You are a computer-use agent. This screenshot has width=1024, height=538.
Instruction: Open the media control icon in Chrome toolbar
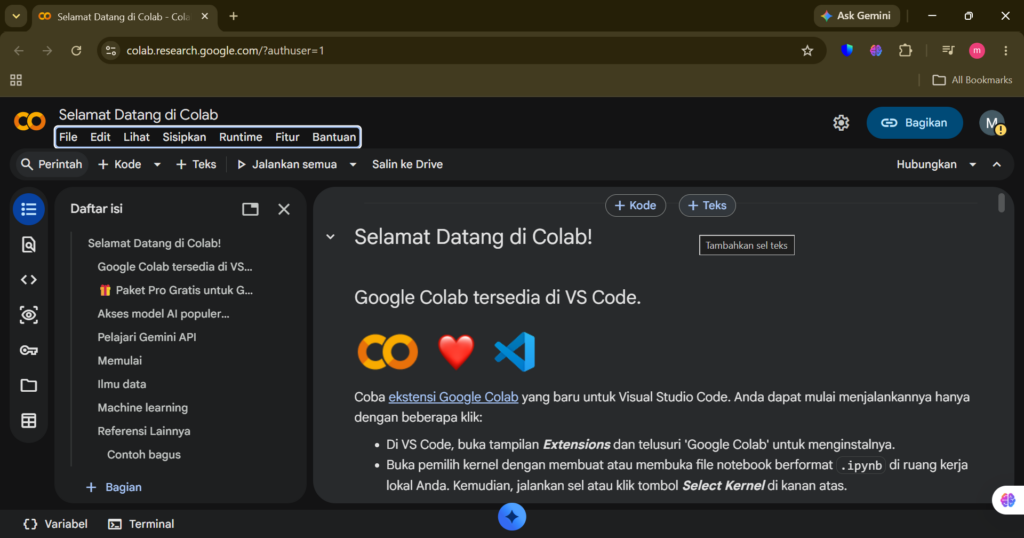948,50
